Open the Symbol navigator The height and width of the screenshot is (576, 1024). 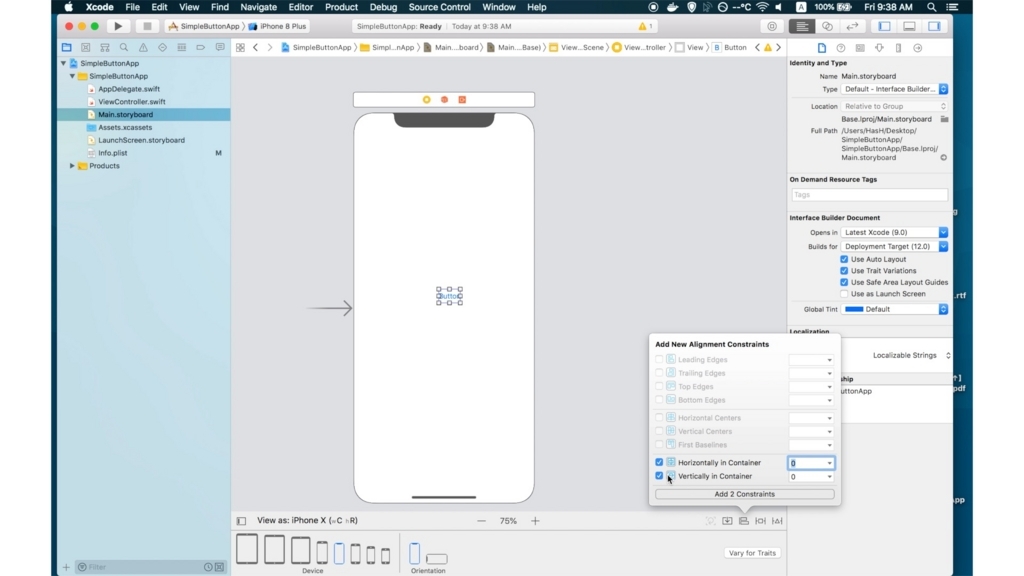pos(104,48)
